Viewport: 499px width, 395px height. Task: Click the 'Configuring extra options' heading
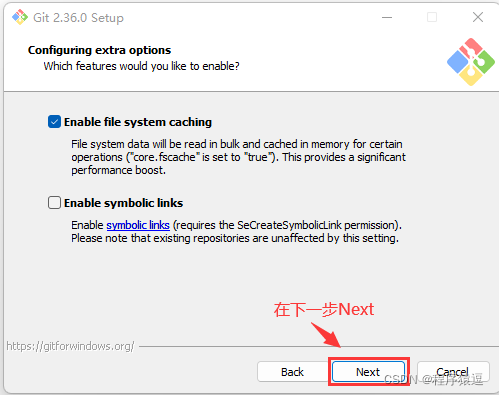(x=99, y=50)
